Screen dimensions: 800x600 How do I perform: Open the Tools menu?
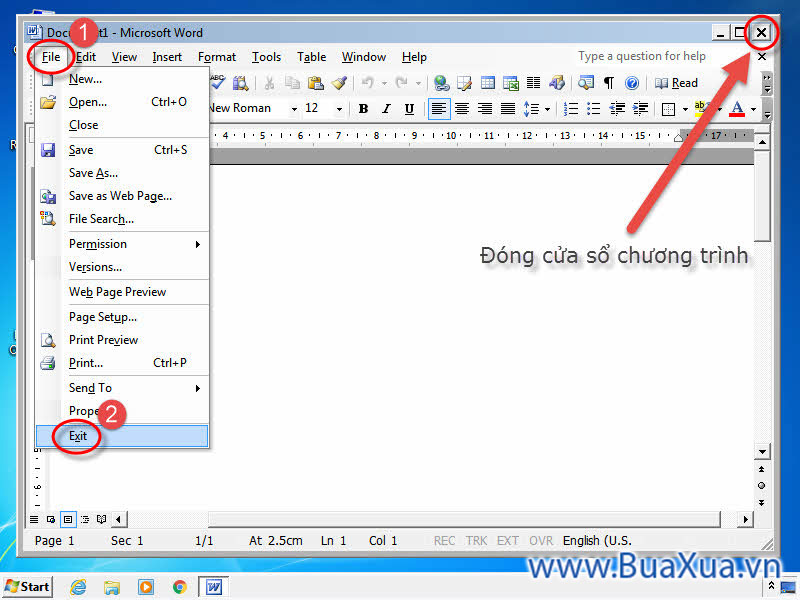[x=266, y=57]
